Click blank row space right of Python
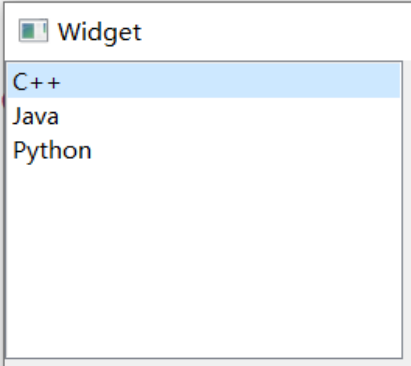 (247, 150)
